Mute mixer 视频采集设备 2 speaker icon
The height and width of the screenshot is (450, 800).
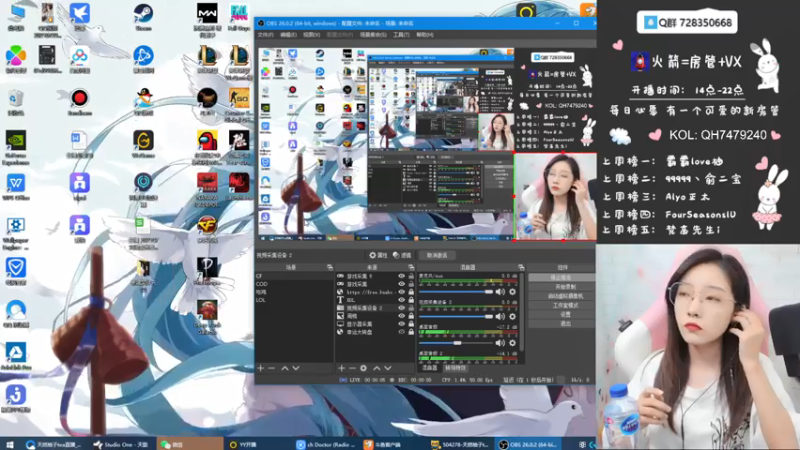(x=500, y=316)
